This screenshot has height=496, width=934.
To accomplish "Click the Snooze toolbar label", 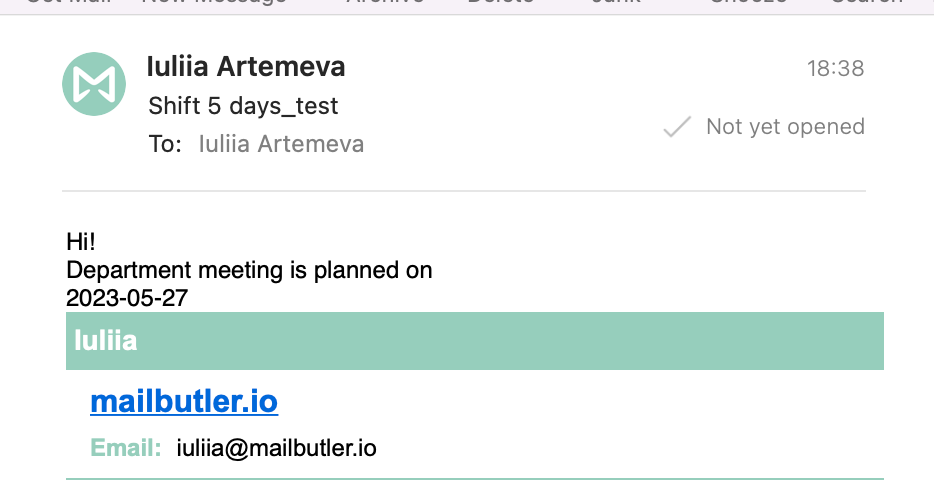I will pos(748,2).
